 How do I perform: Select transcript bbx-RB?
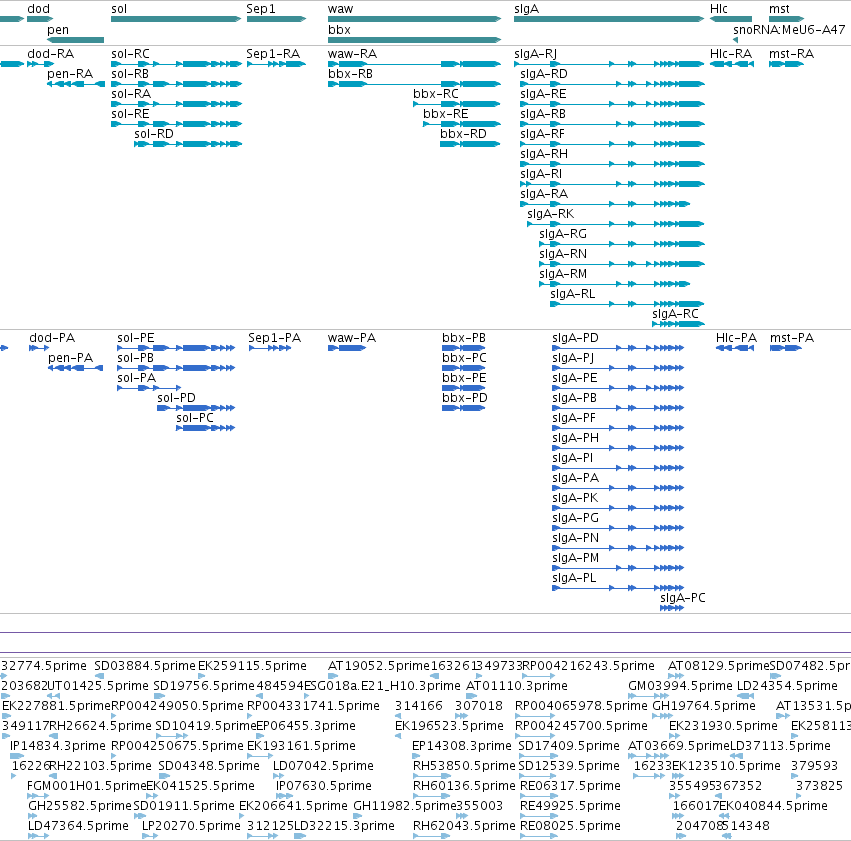(x=350, y=74)
